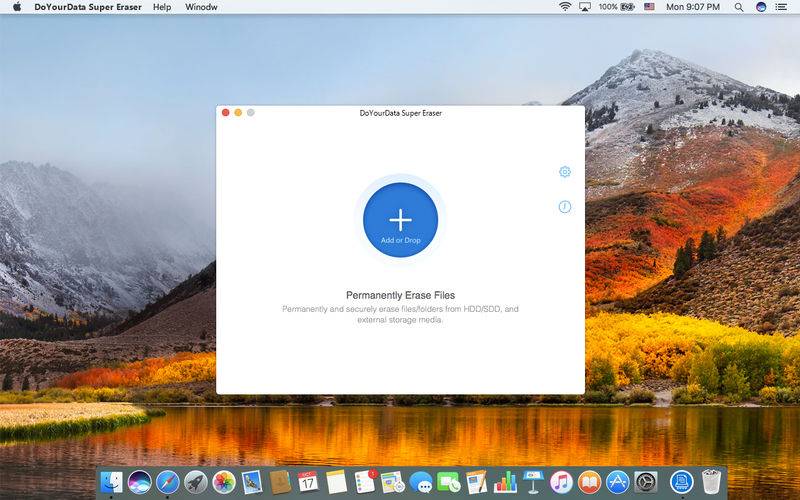Open the Apple menu
The image size is (800, 500).
(17, 7)
